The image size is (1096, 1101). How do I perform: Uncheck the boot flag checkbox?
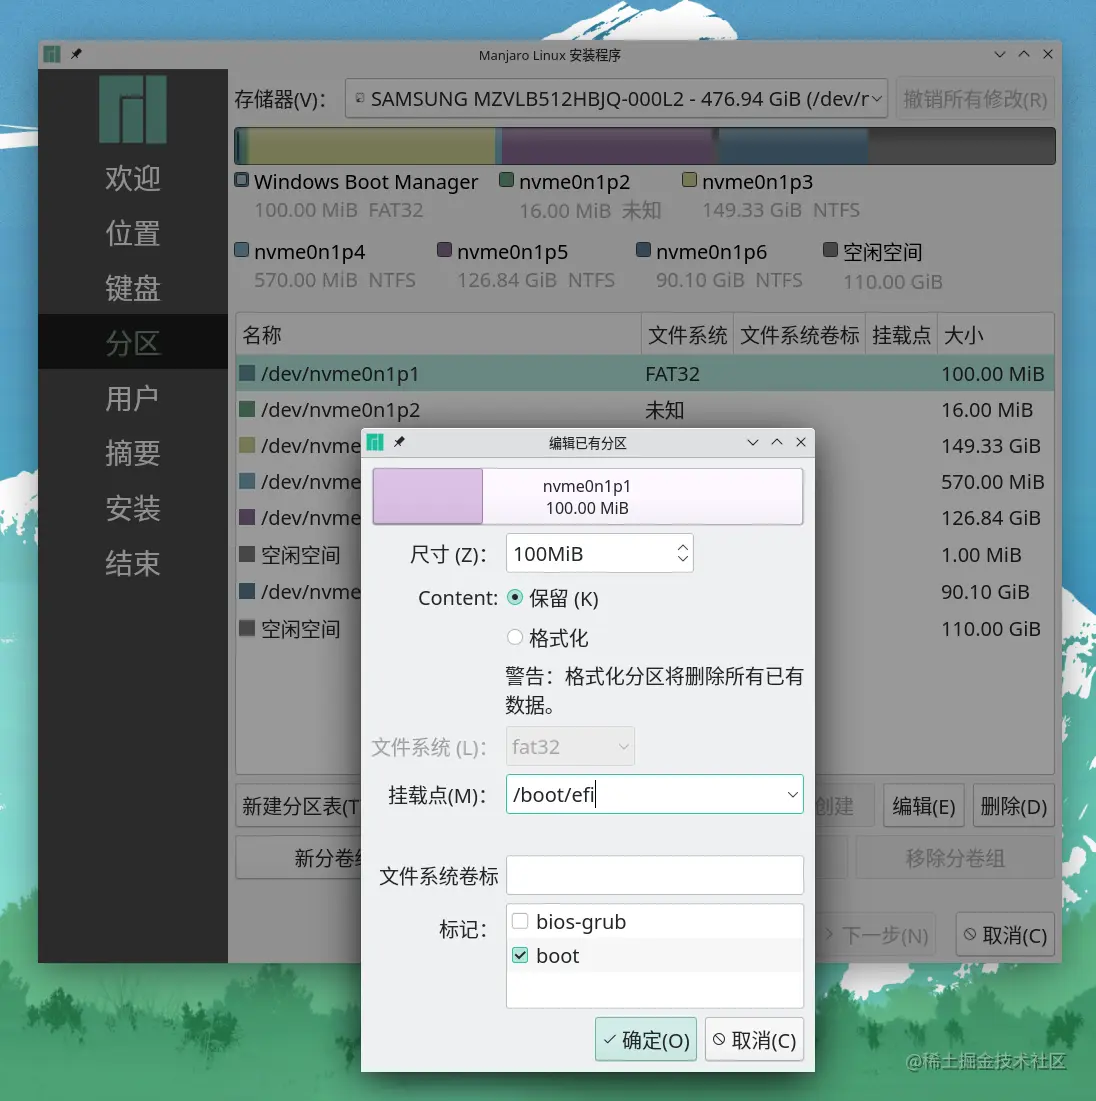[x=520, y=955]
